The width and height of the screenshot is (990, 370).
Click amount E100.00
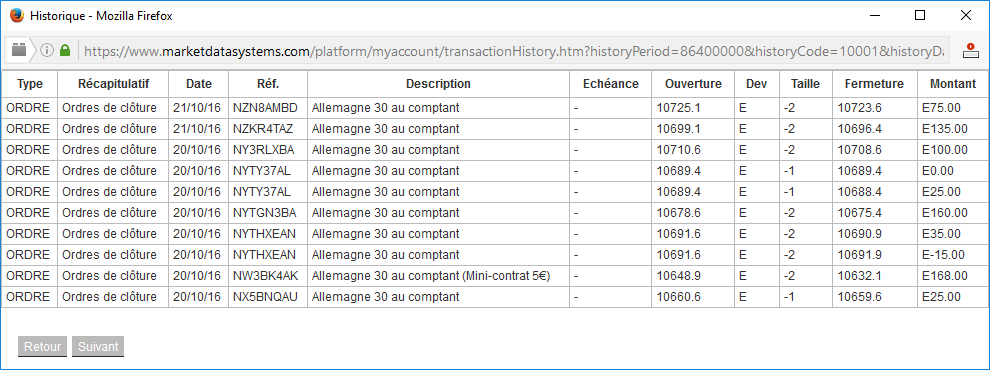945,150
